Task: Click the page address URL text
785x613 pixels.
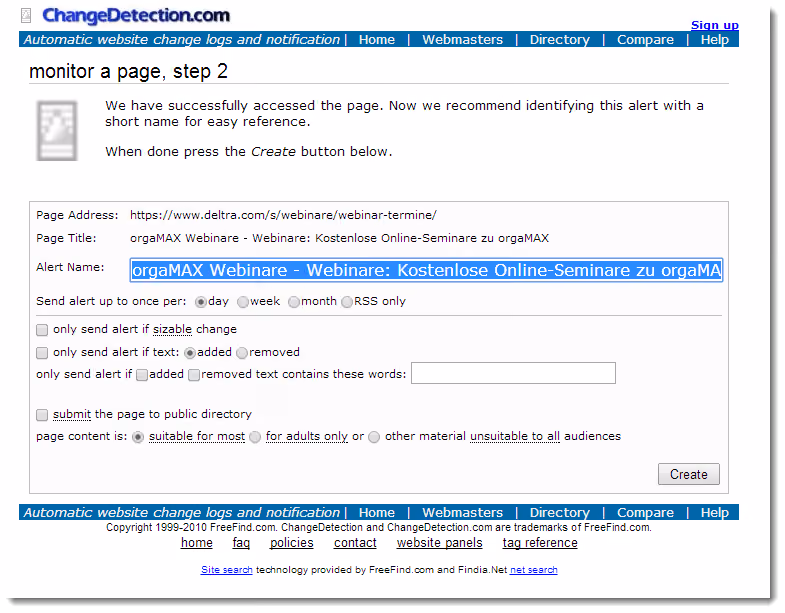Action: (x=283, y=215)
